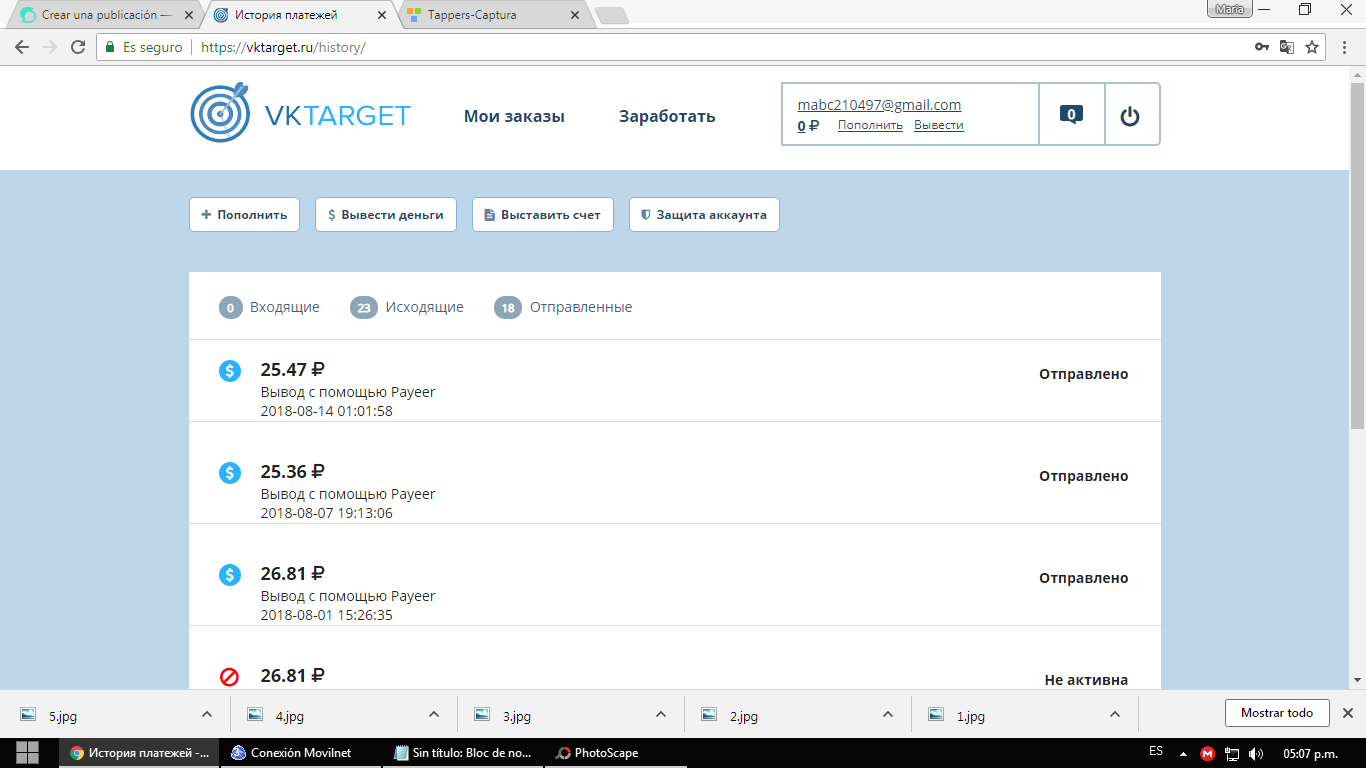Switch to the Входящие tab
The image size is (1366, 768).
pyautogui.click(x=270, y=307)
